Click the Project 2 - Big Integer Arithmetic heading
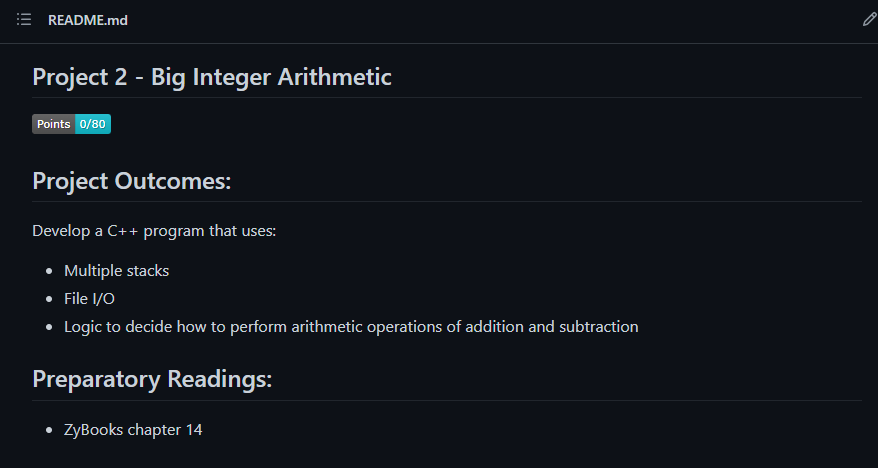 coord(212,77)
